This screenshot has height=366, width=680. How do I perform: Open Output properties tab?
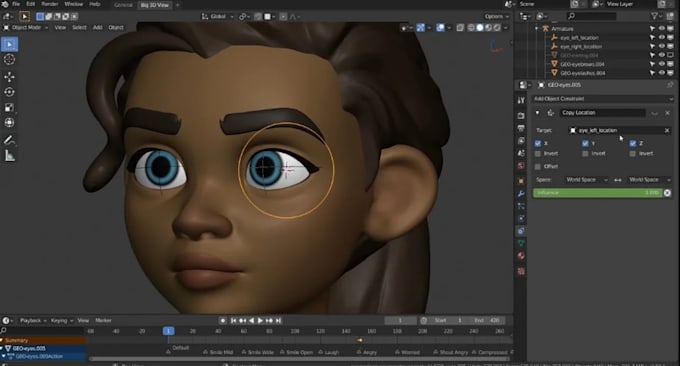(521, 128)
